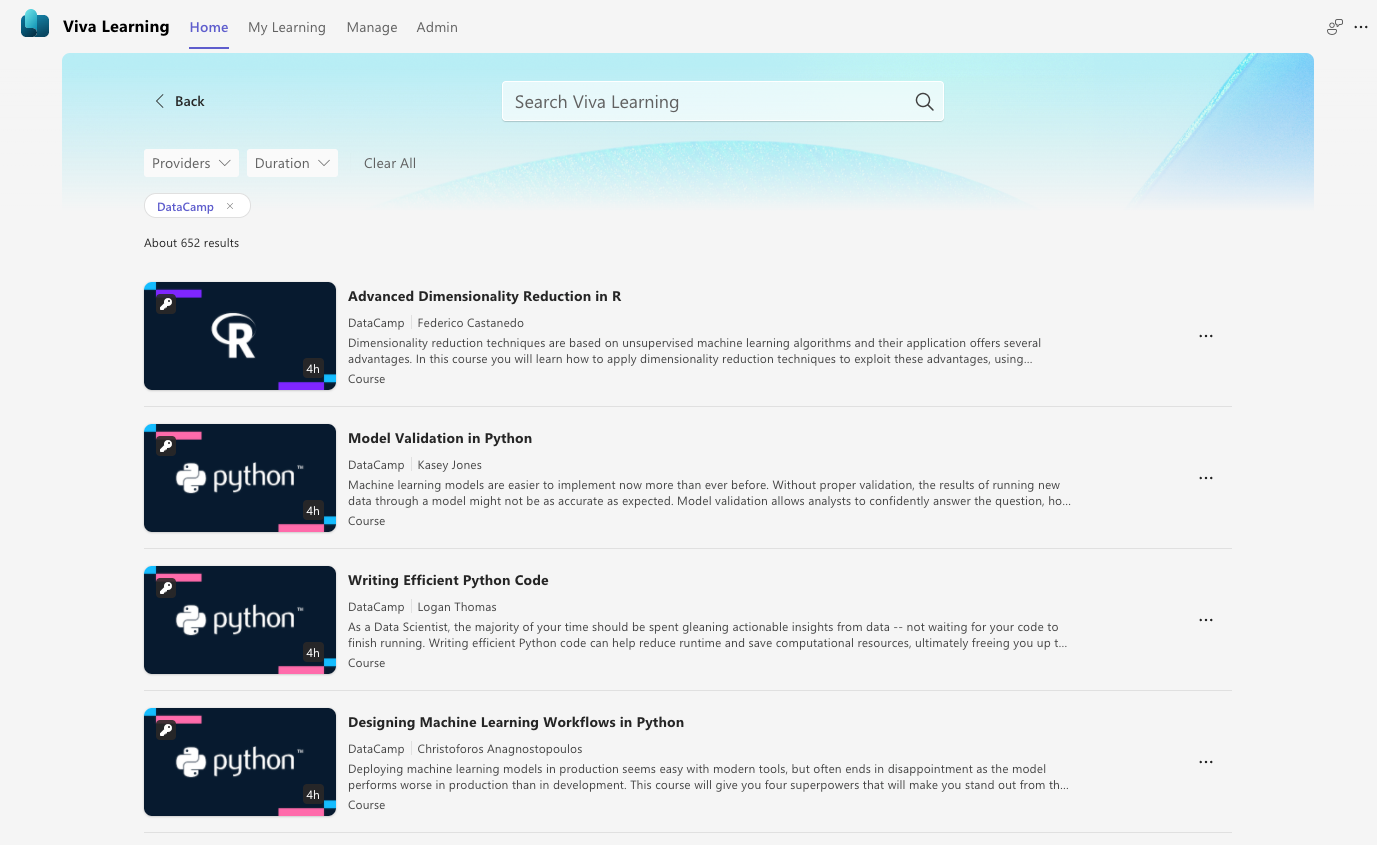The width and height of the screenshot is (1377, 845).
Task: Open the top-right more options ellipsis
Action: click(x=1360, y=27)
